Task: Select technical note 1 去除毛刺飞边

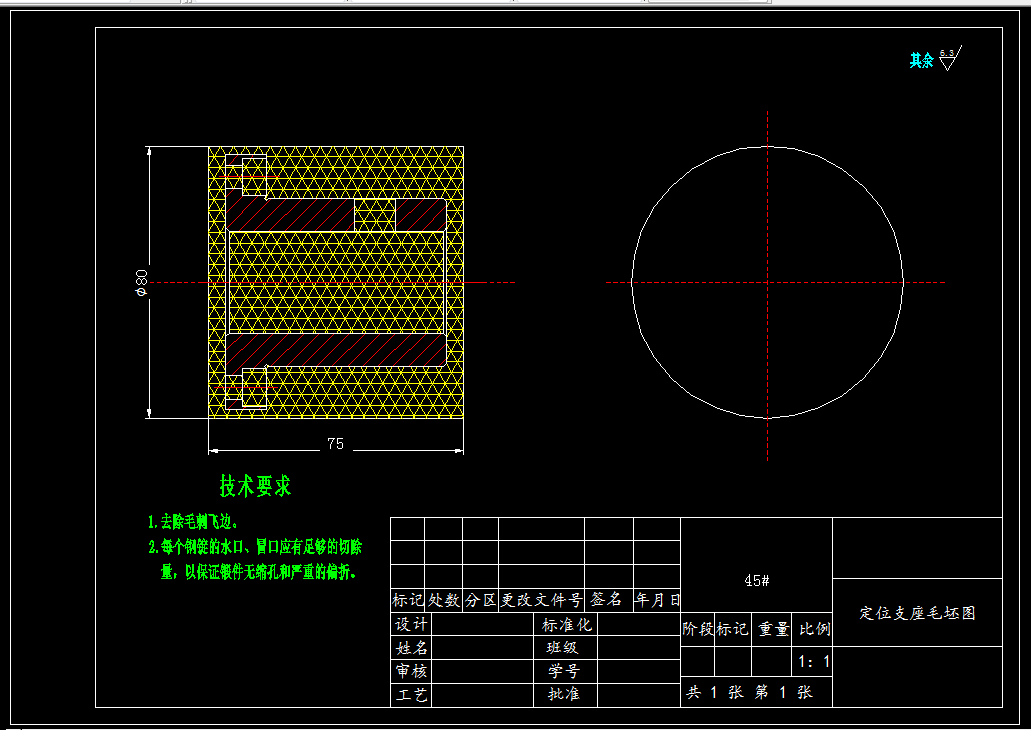Action: coord(193,522)
